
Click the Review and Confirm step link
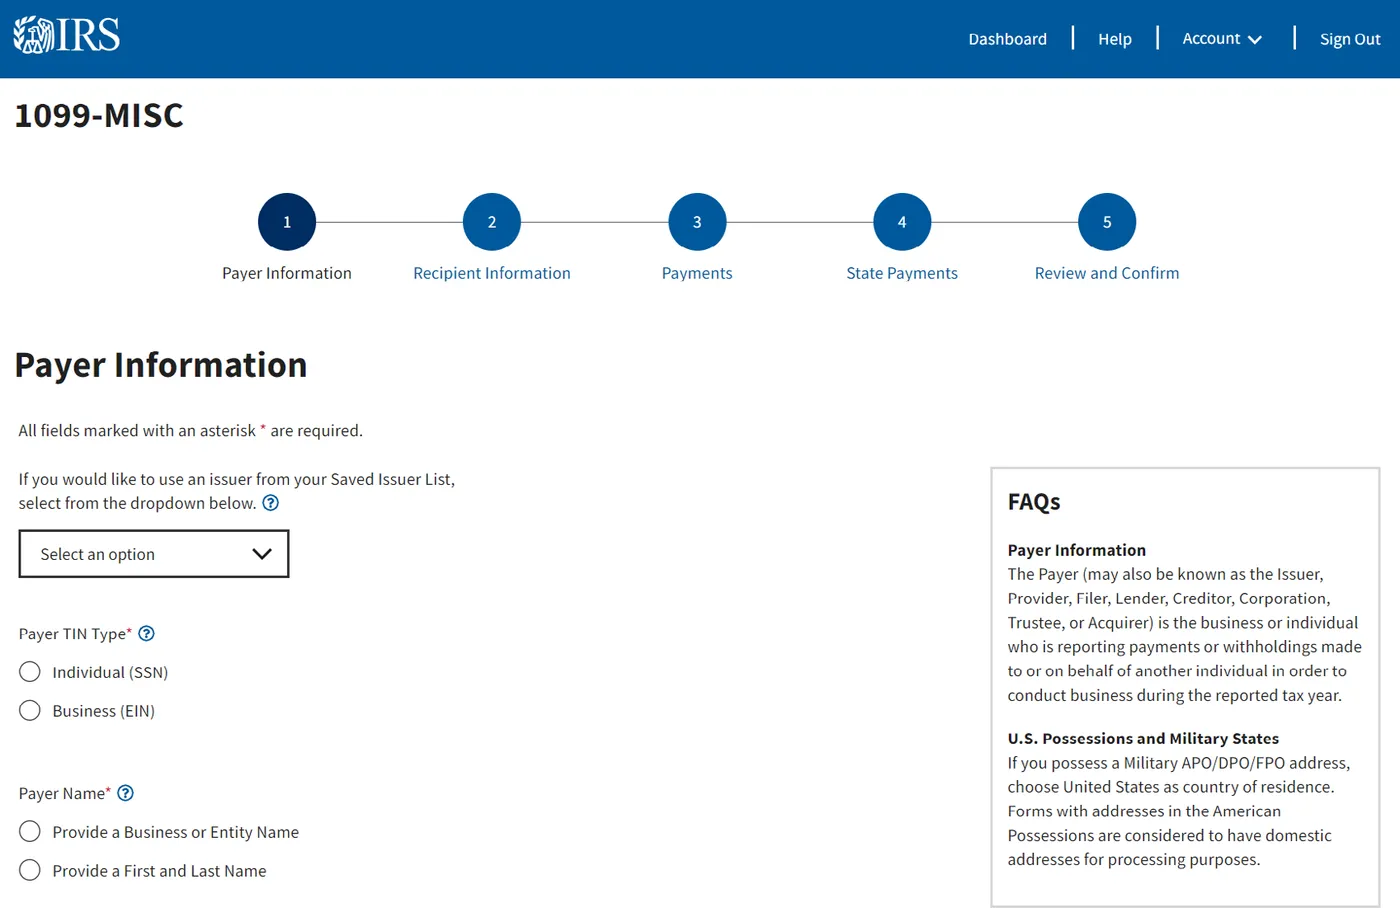[x=1107, y=273]
